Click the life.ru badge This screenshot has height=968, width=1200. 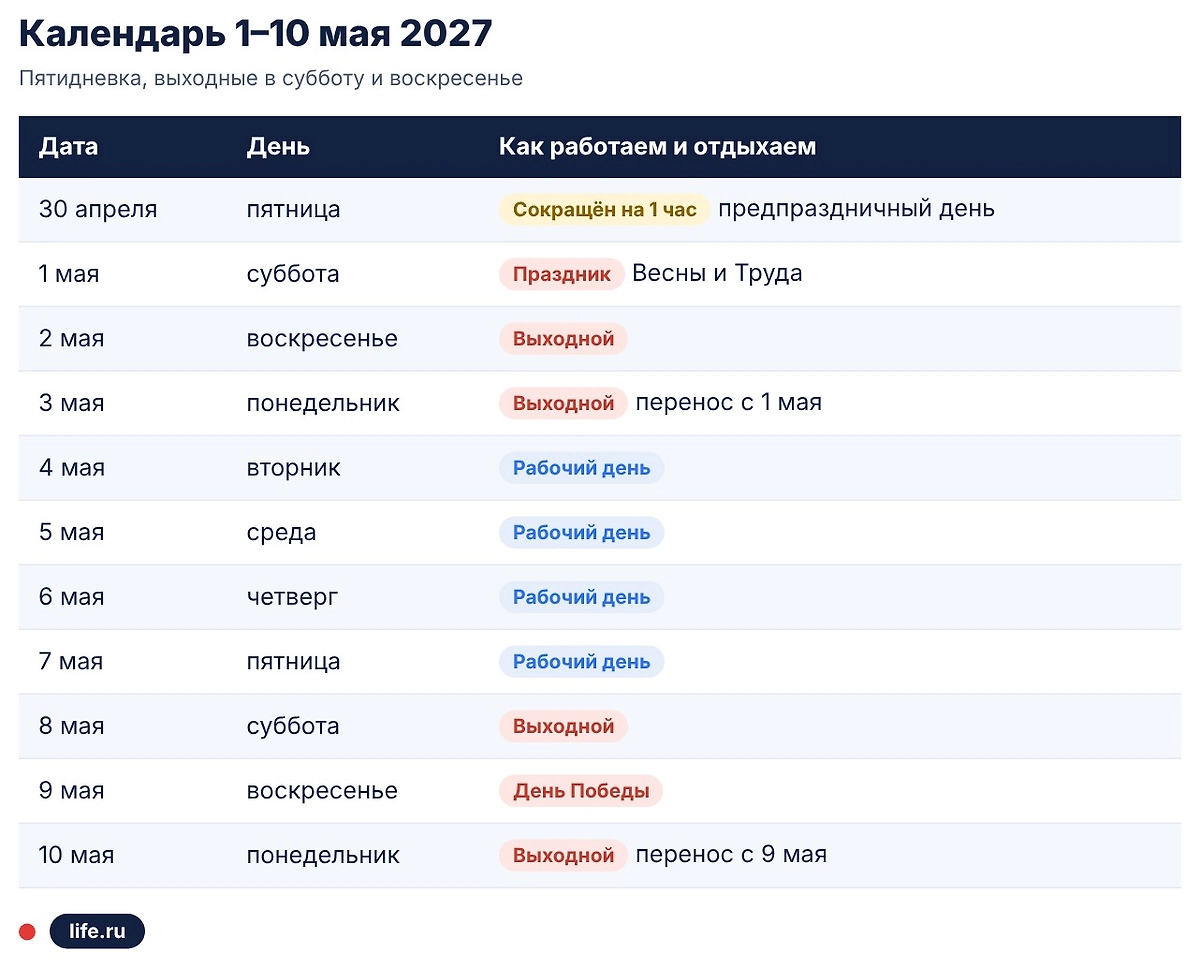coord(97,931)
